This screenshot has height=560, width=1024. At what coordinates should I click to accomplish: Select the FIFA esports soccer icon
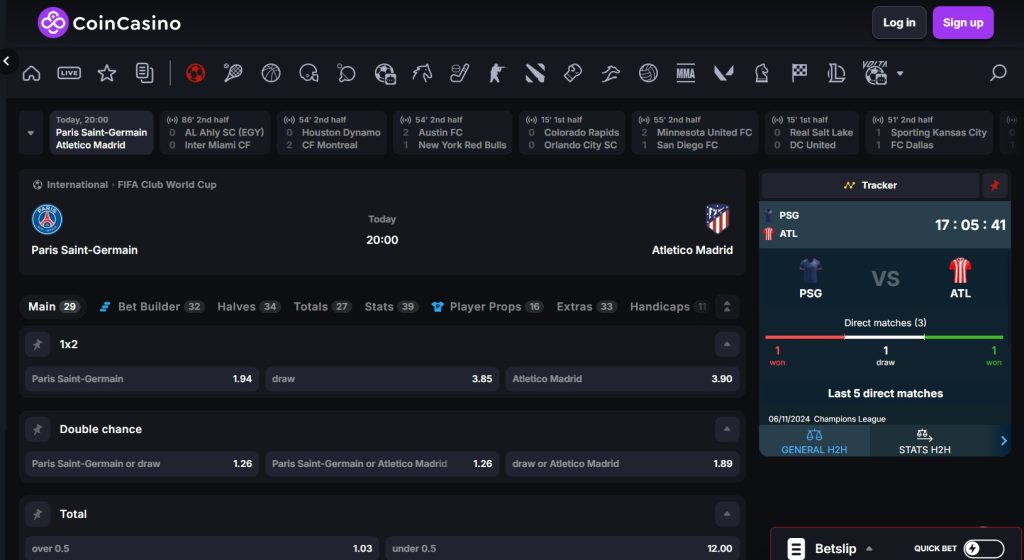click(x=385, y=73)
